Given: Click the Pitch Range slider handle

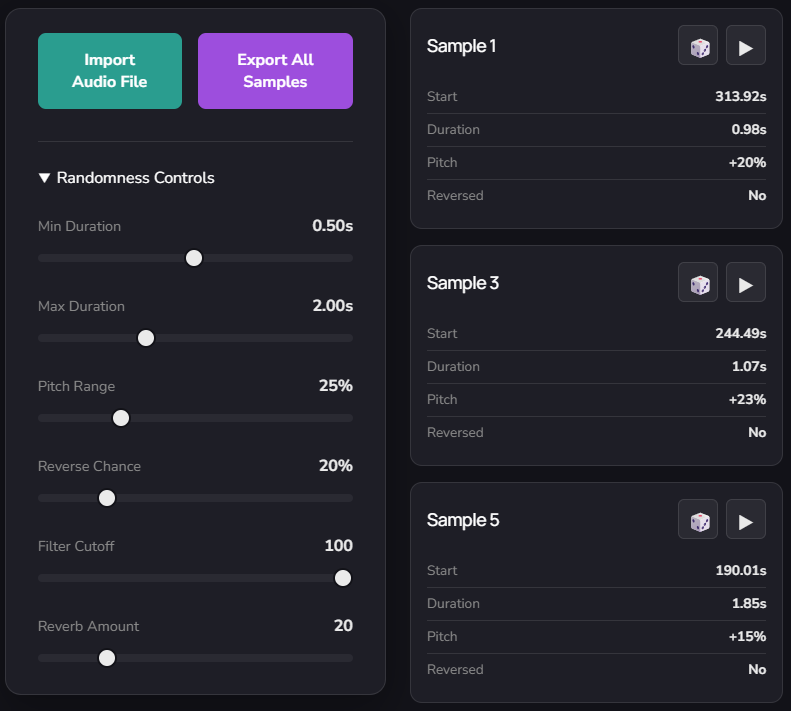Looking at the screenshot, I should click(x=121, y=418).
